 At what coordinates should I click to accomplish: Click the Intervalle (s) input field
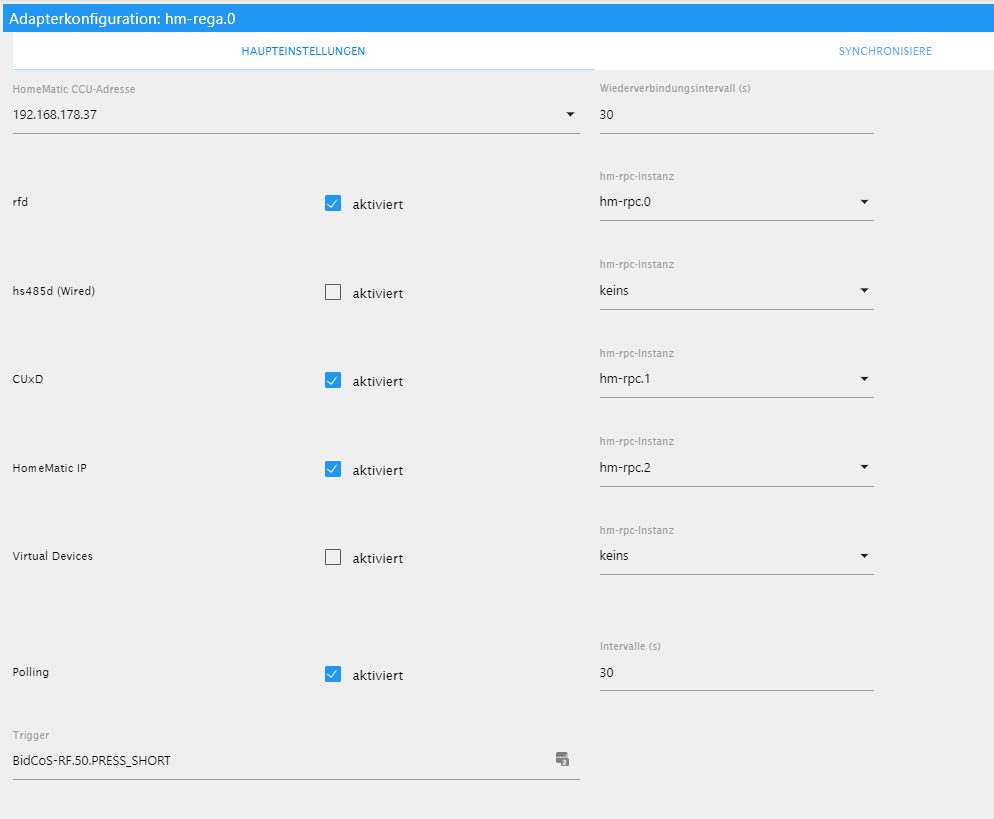pyautogui.click(x=736, y=673)
